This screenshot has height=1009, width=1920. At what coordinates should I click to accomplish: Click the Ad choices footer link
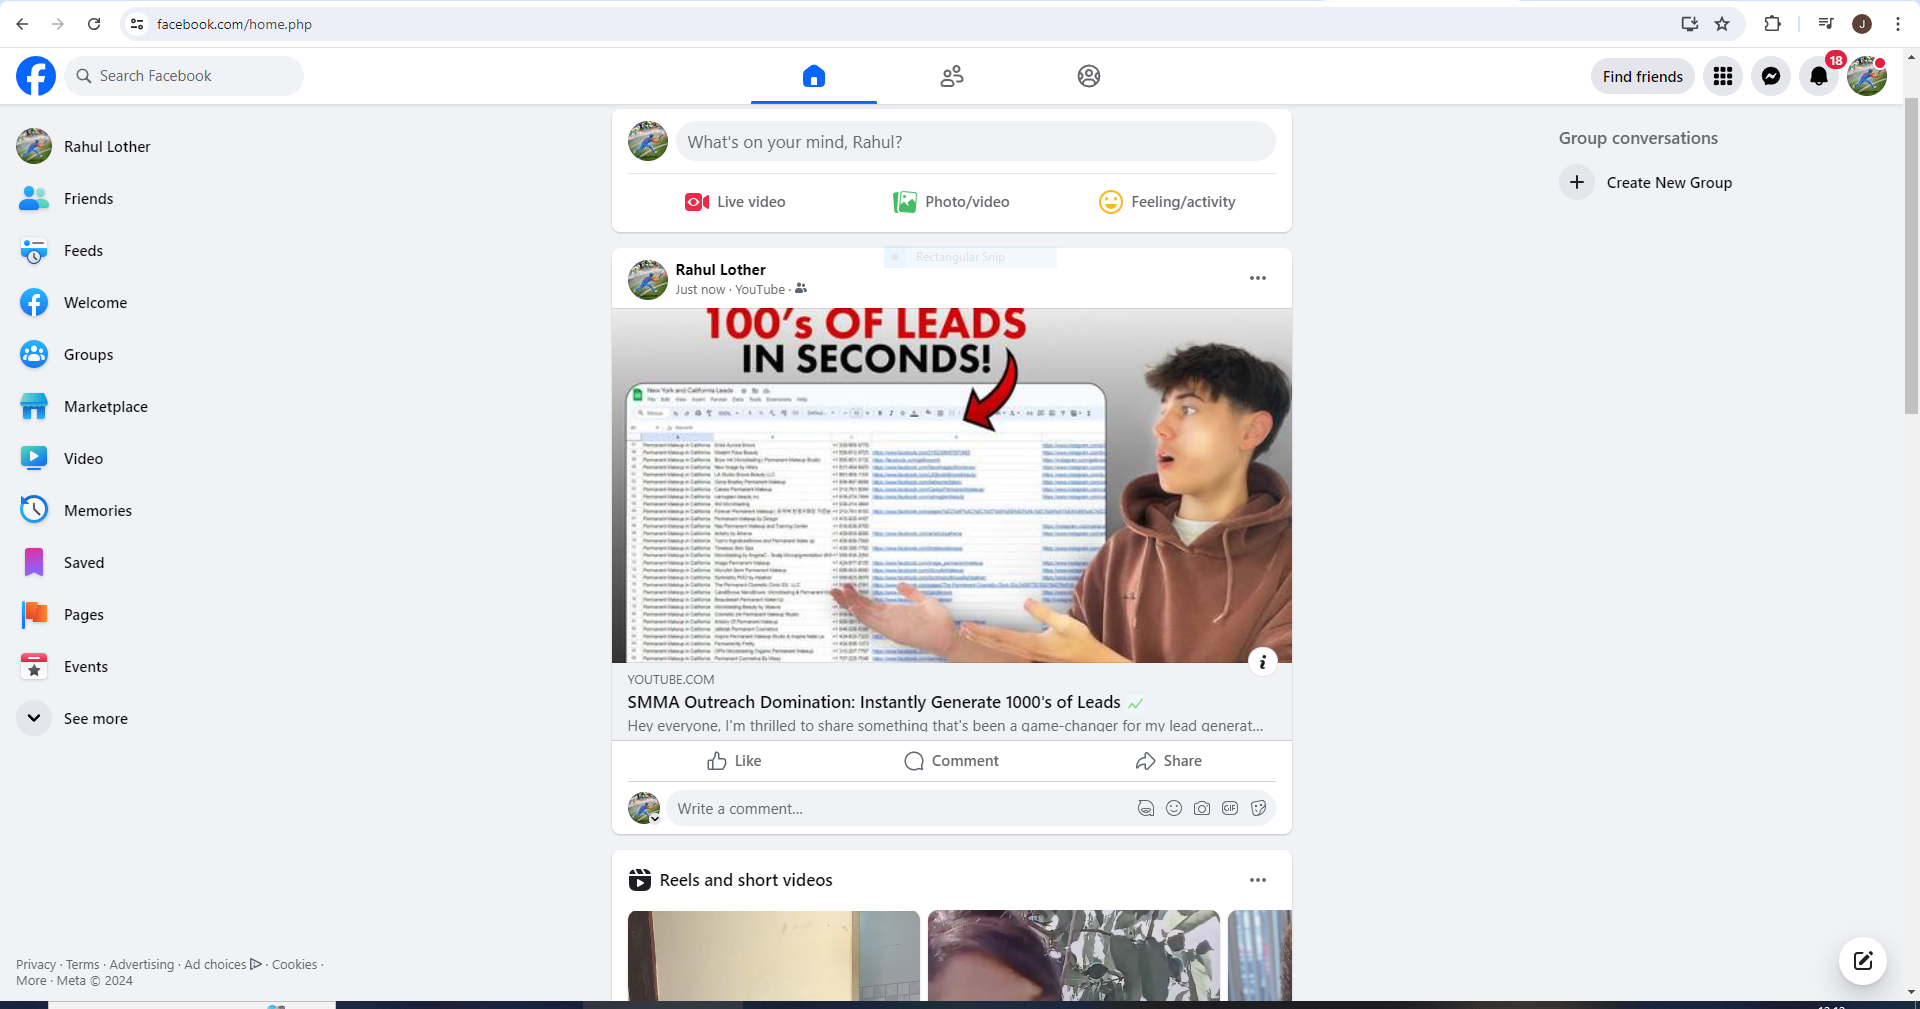[x=222, y=964]
